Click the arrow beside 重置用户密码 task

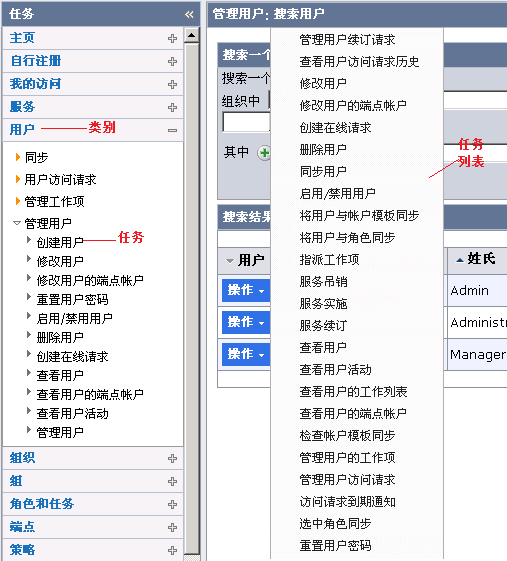point(29,296)
